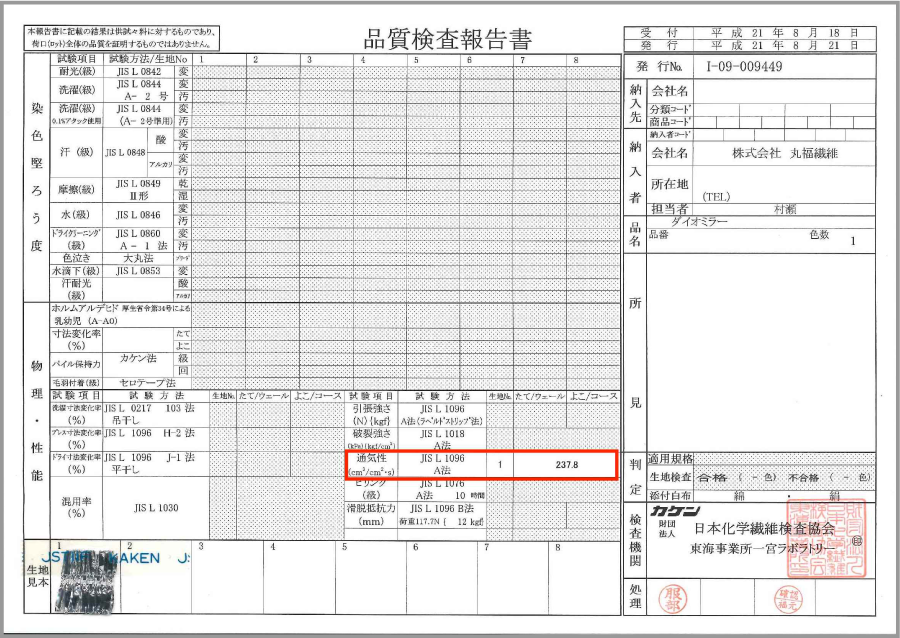900x638 pixels.
Task: Click product name ダイオミラー
Action: pyautogui.click(x=699, y=221)
